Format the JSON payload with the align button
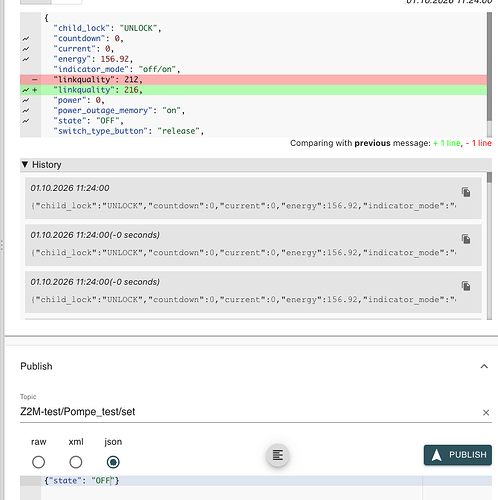The image size is (498, 500). 278,455
